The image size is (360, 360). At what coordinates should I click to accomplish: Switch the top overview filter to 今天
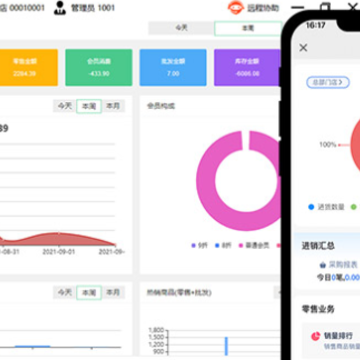pyautogui.click(x=181, y=28)
